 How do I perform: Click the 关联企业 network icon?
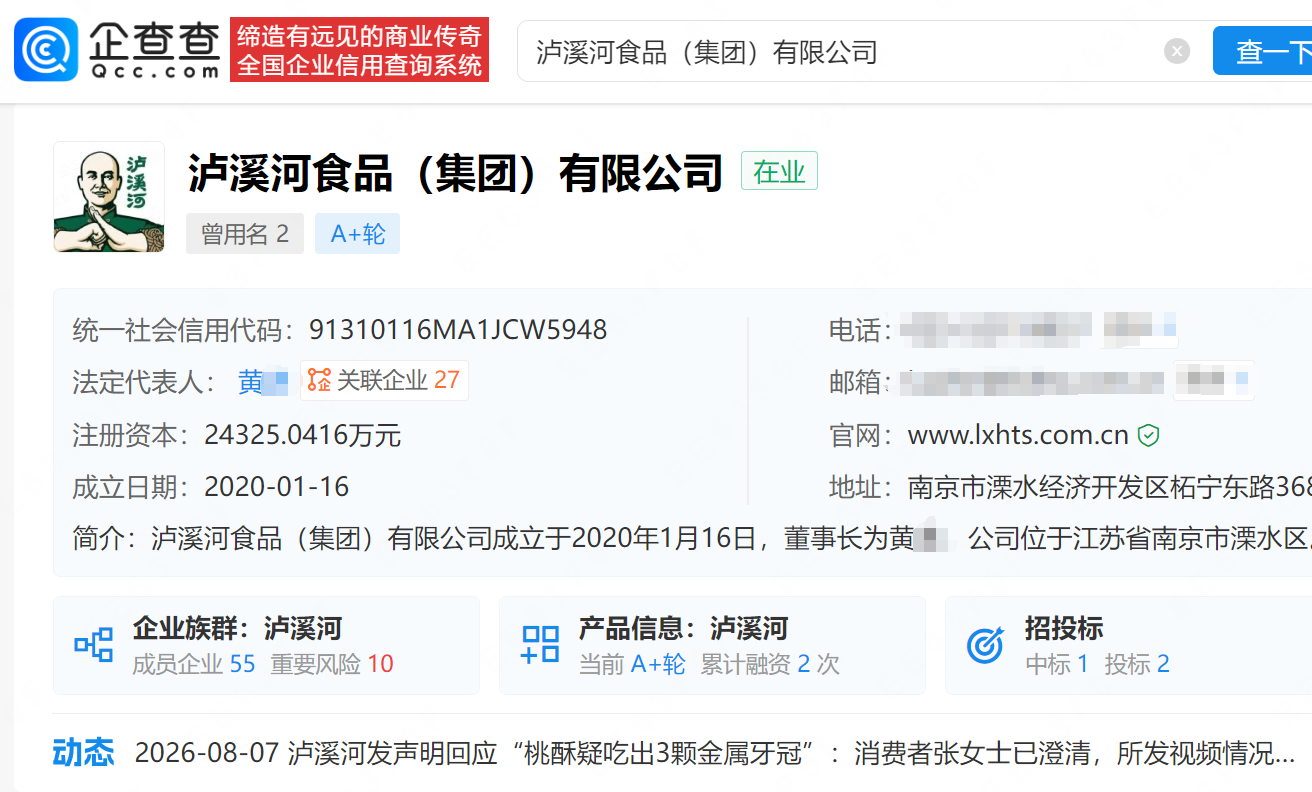(x=319, y=381)
